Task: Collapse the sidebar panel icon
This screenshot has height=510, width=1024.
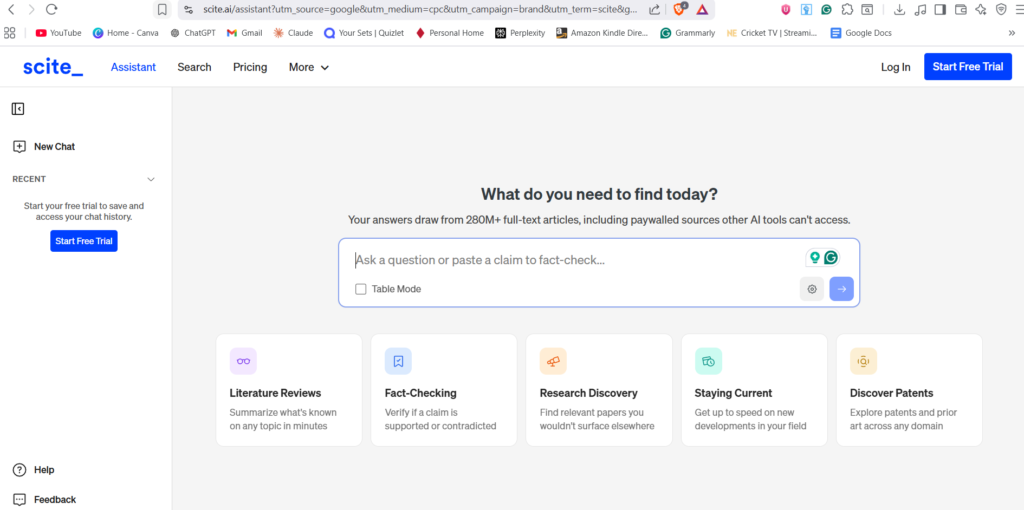Action: (x=18, y=109)
